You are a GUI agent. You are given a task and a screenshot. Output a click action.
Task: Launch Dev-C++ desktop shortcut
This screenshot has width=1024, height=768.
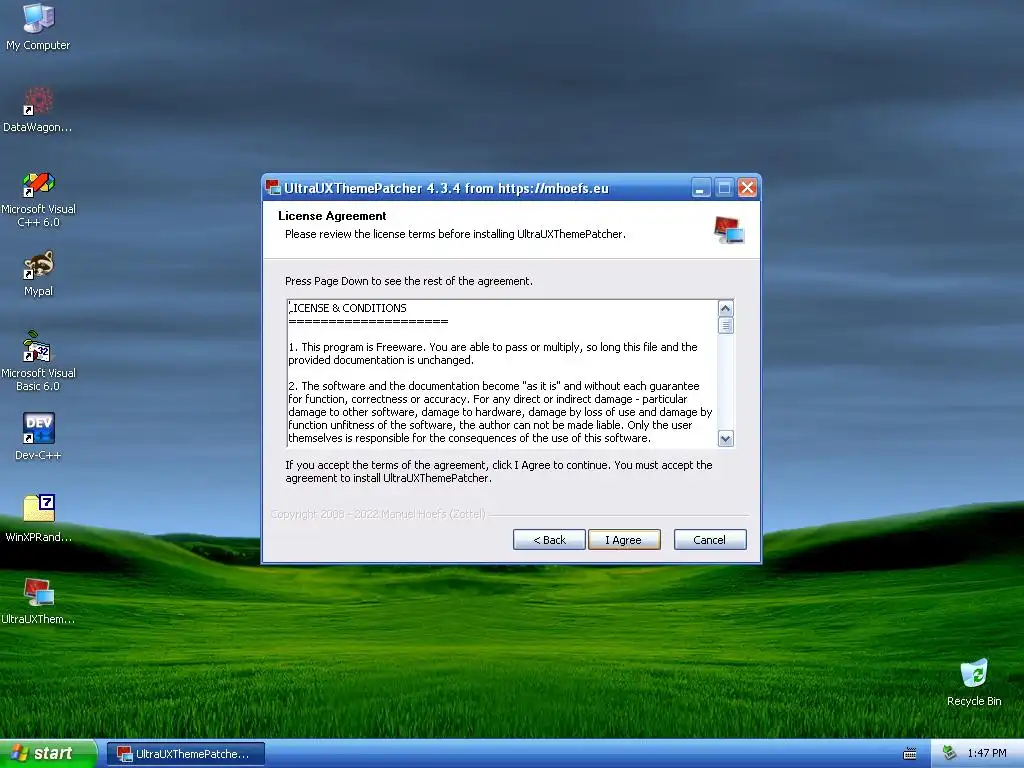[38, 437]
